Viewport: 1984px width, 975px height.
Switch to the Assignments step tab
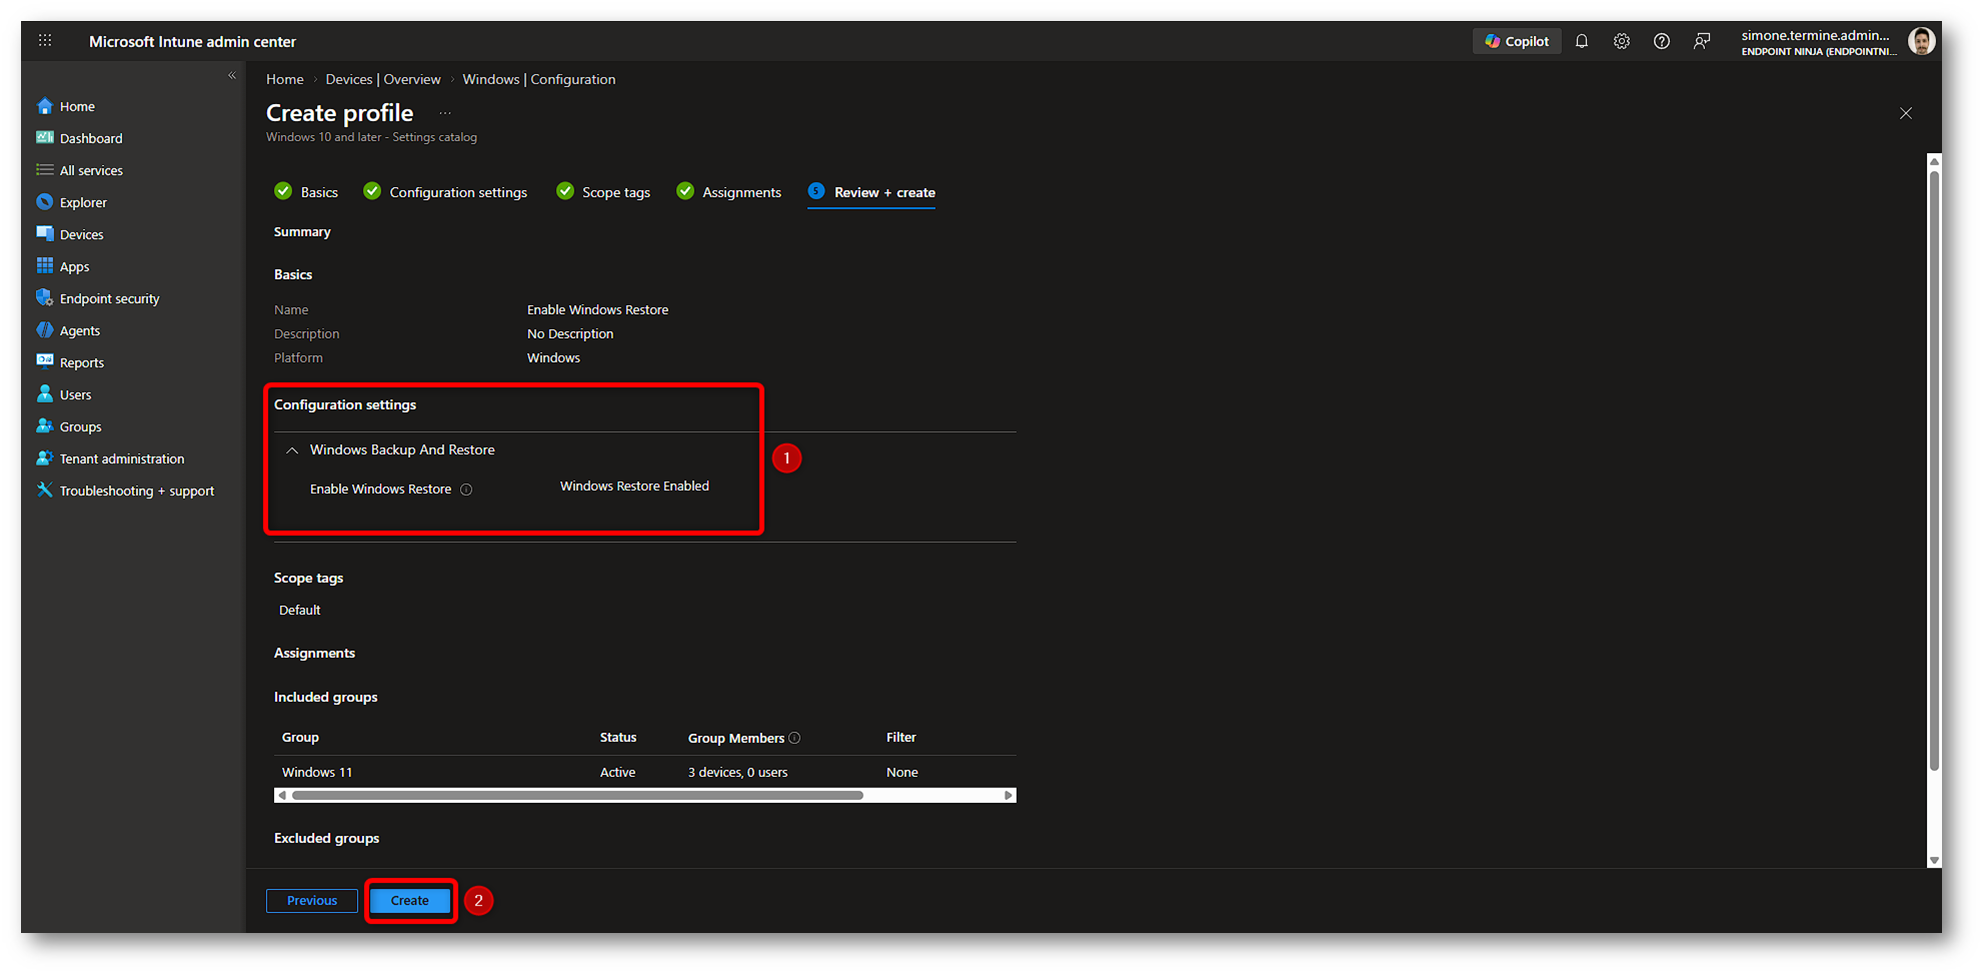click(729, 192)
